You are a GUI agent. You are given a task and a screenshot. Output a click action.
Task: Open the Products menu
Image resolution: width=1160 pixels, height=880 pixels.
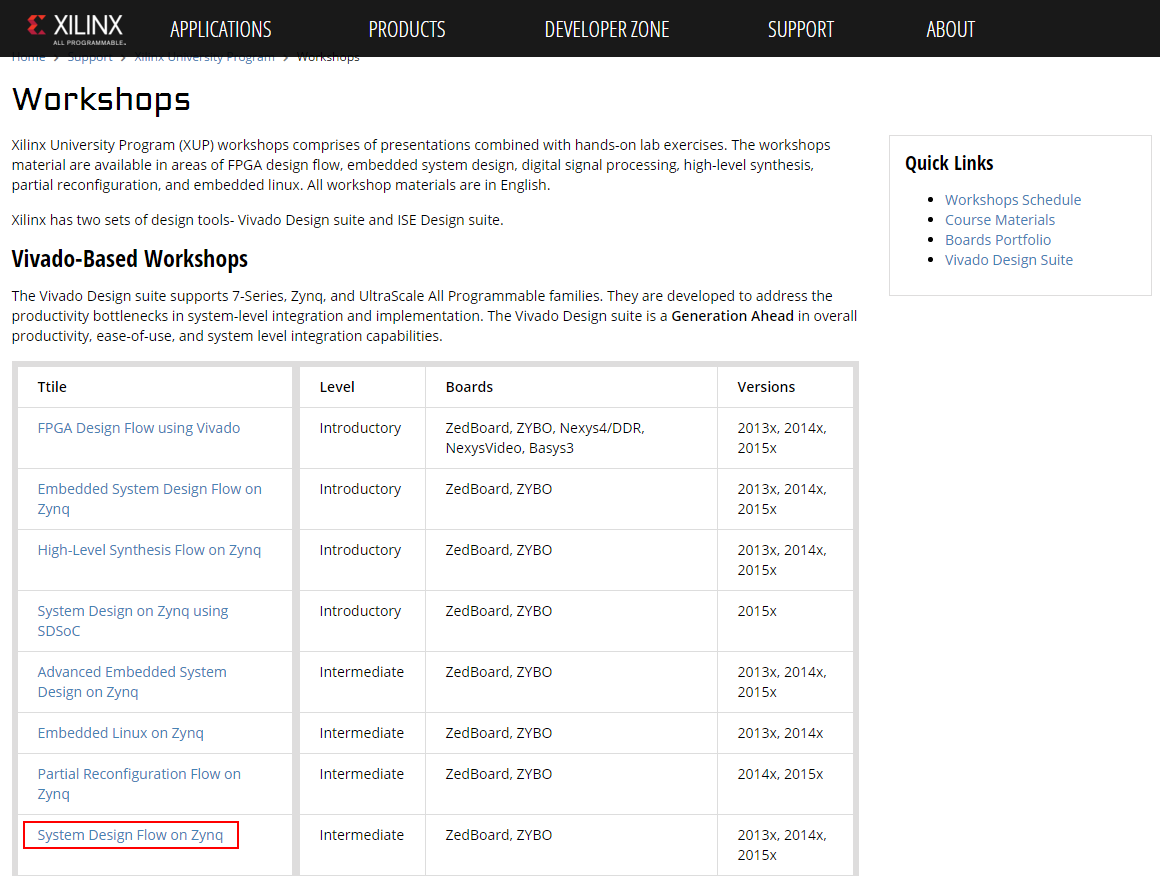pos(407,30)
